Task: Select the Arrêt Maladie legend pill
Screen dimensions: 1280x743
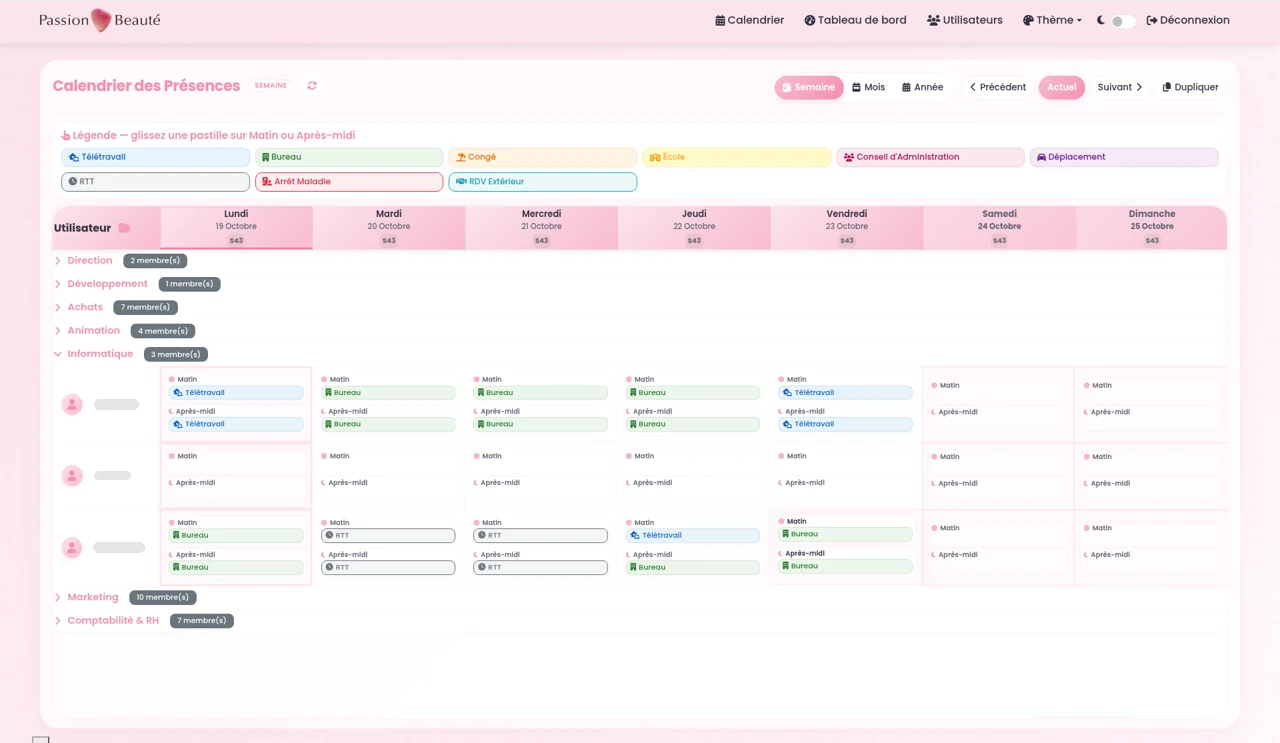Action: 349,182
